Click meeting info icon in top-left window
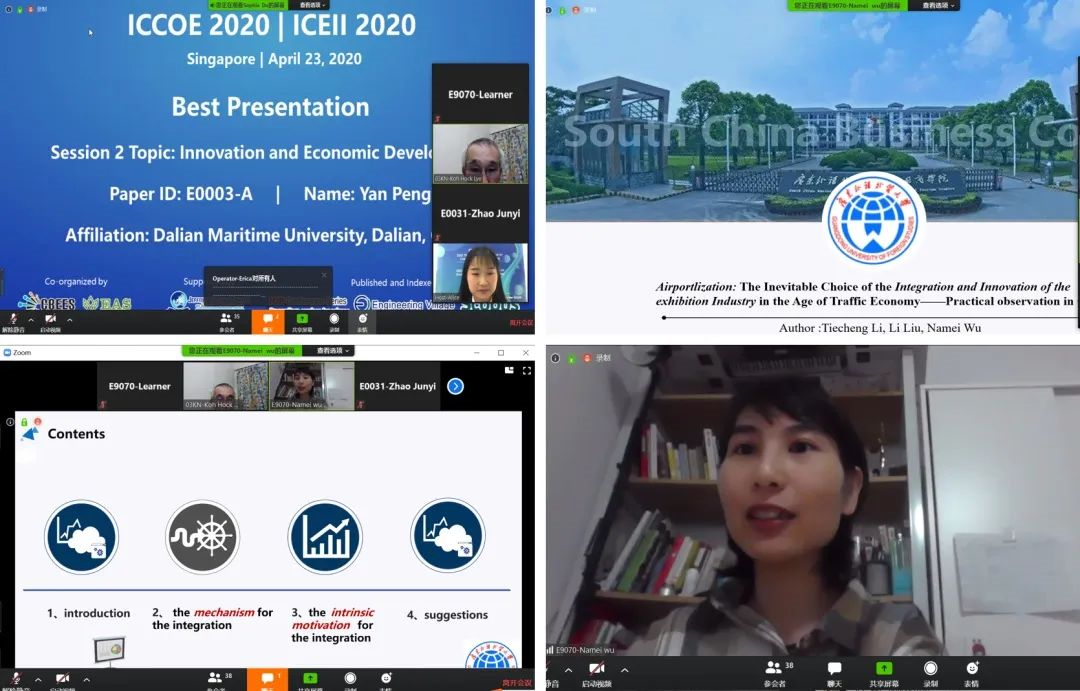The height and width of the screenshot is (691, 1080). [8, 10]
